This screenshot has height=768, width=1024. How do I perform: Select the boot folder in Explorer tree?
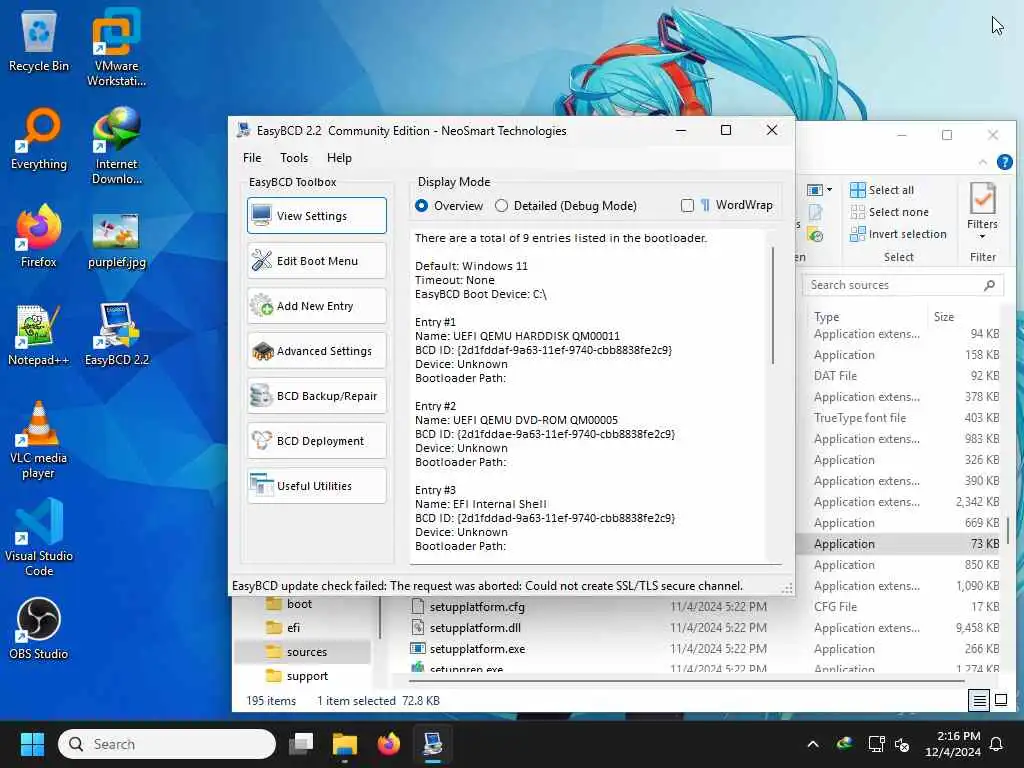289,604
